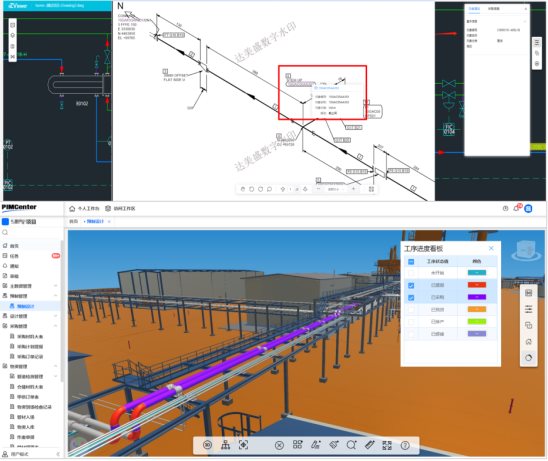548x461 pixels.
Task: Expand the fifth sidebar menu group arrow
Action: pos(56,286)
